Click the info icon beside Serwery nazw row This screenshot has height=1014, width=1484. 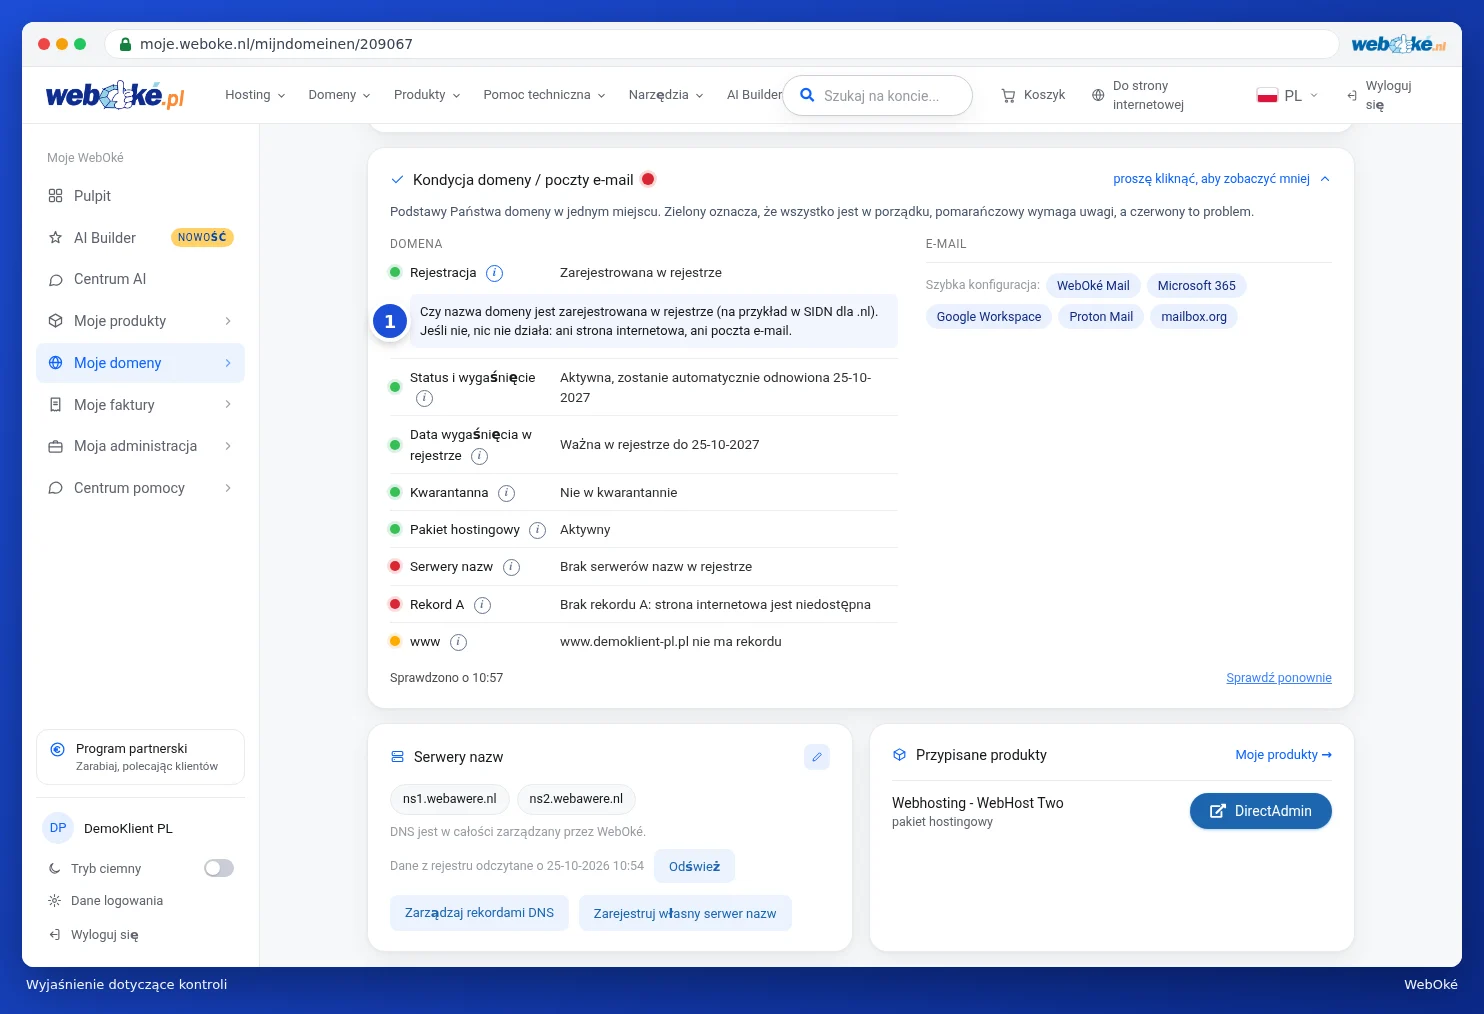[512, 567]
